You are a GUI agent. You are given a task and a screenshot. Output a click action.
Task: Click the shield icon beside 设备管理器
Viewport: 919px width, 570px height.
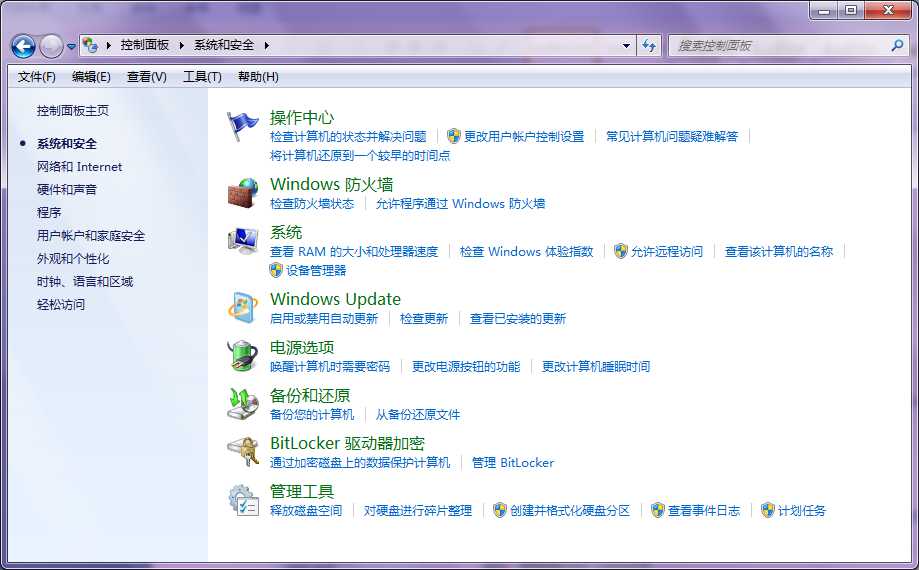click(x=276, y=270)
